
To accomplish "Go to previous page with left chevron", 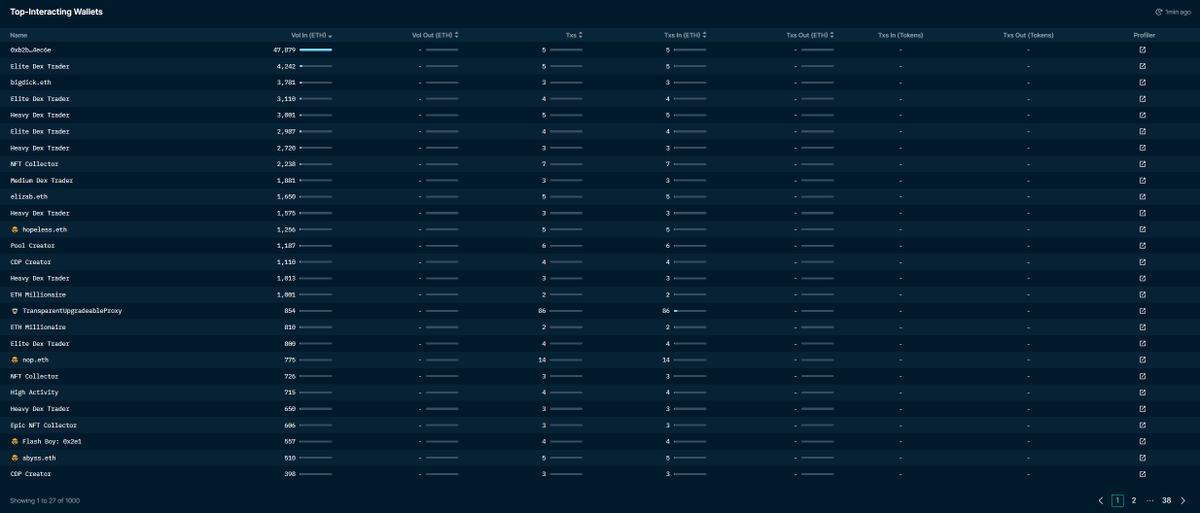I will pos(1101,500).
